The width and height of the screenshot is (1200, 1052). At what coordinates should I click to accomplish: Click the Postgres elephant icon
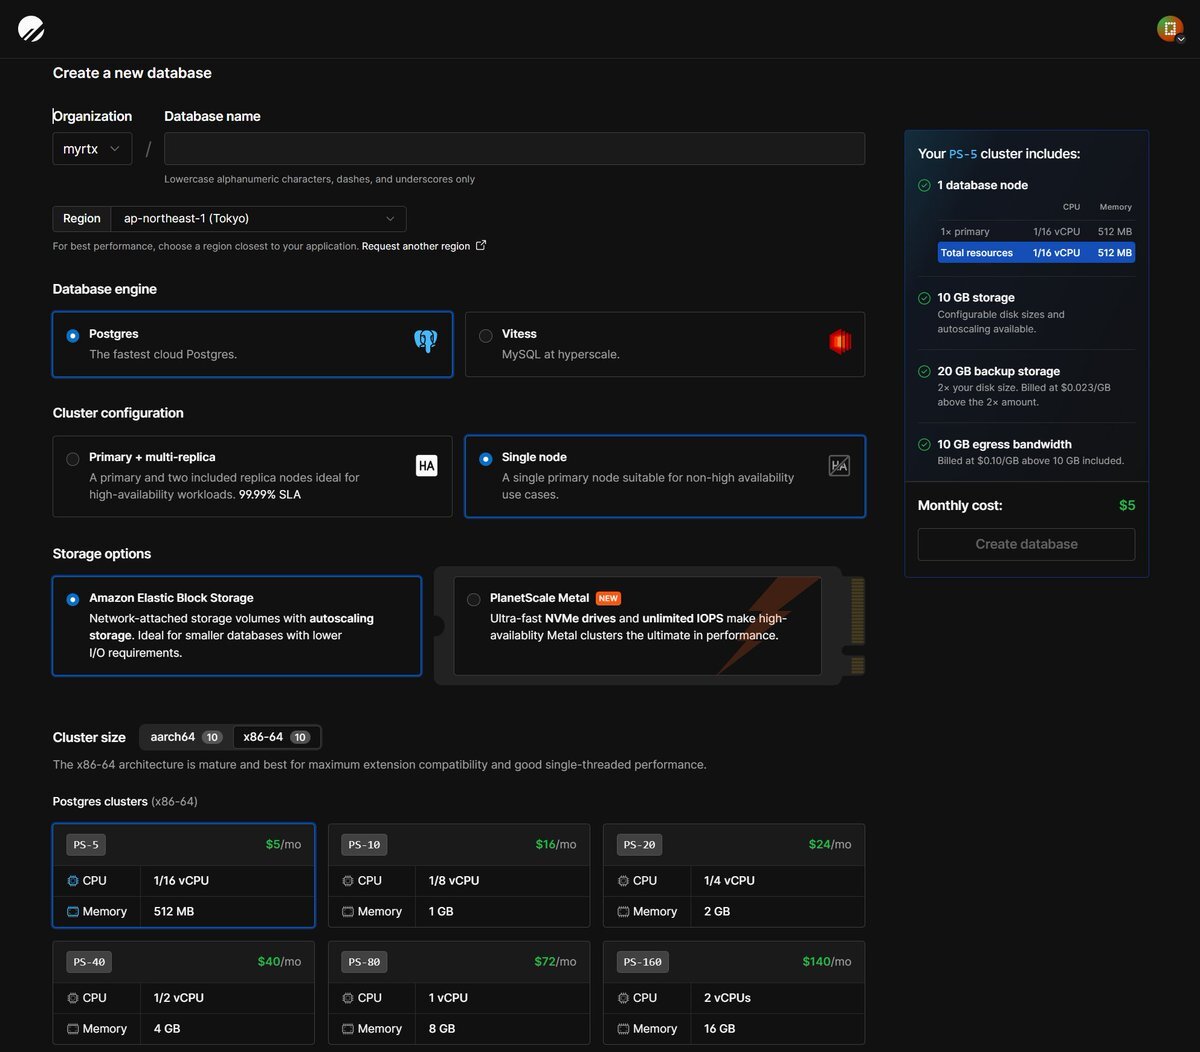pos(426,342)
